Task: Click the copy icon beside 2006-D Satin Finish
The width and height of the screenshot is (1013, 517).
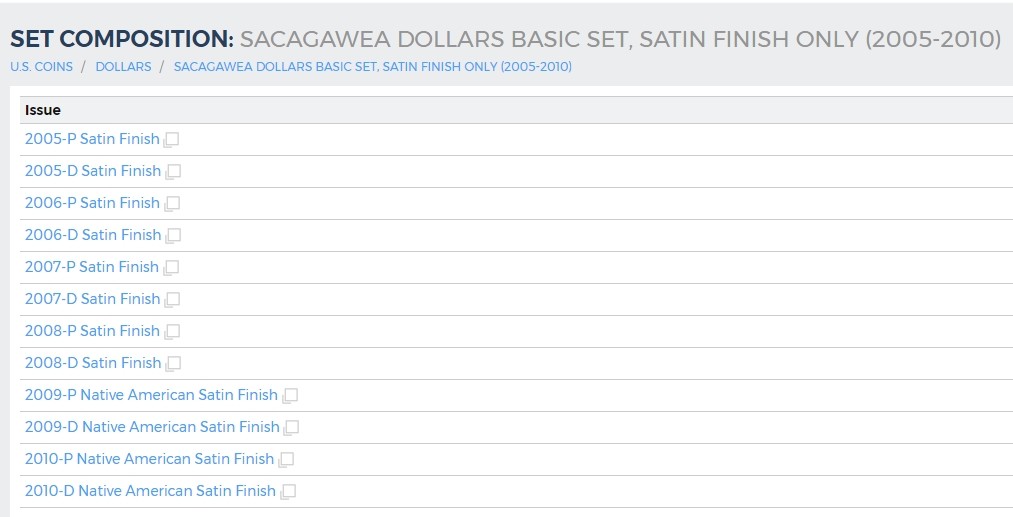Action: 173,235
